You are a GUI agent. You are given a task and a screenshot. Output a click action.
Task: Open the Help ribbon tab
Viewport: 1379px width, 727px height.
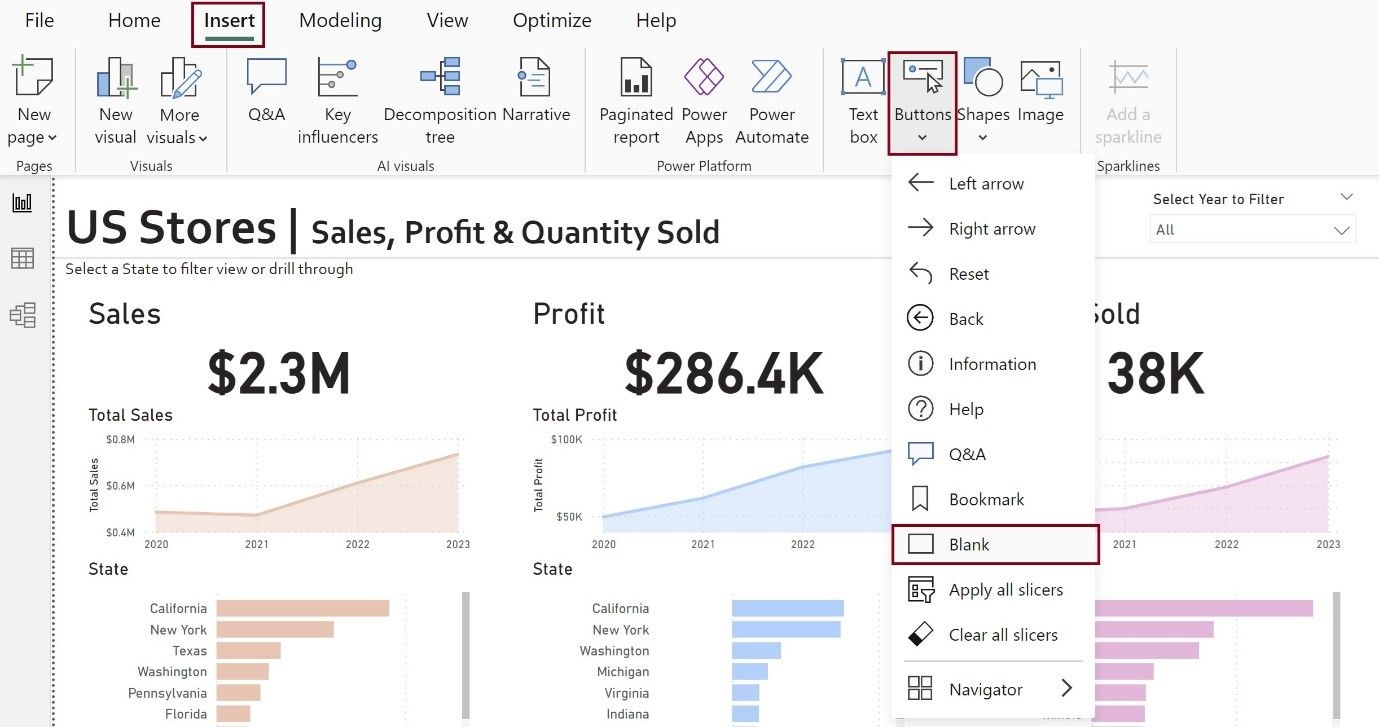[656, 20]
